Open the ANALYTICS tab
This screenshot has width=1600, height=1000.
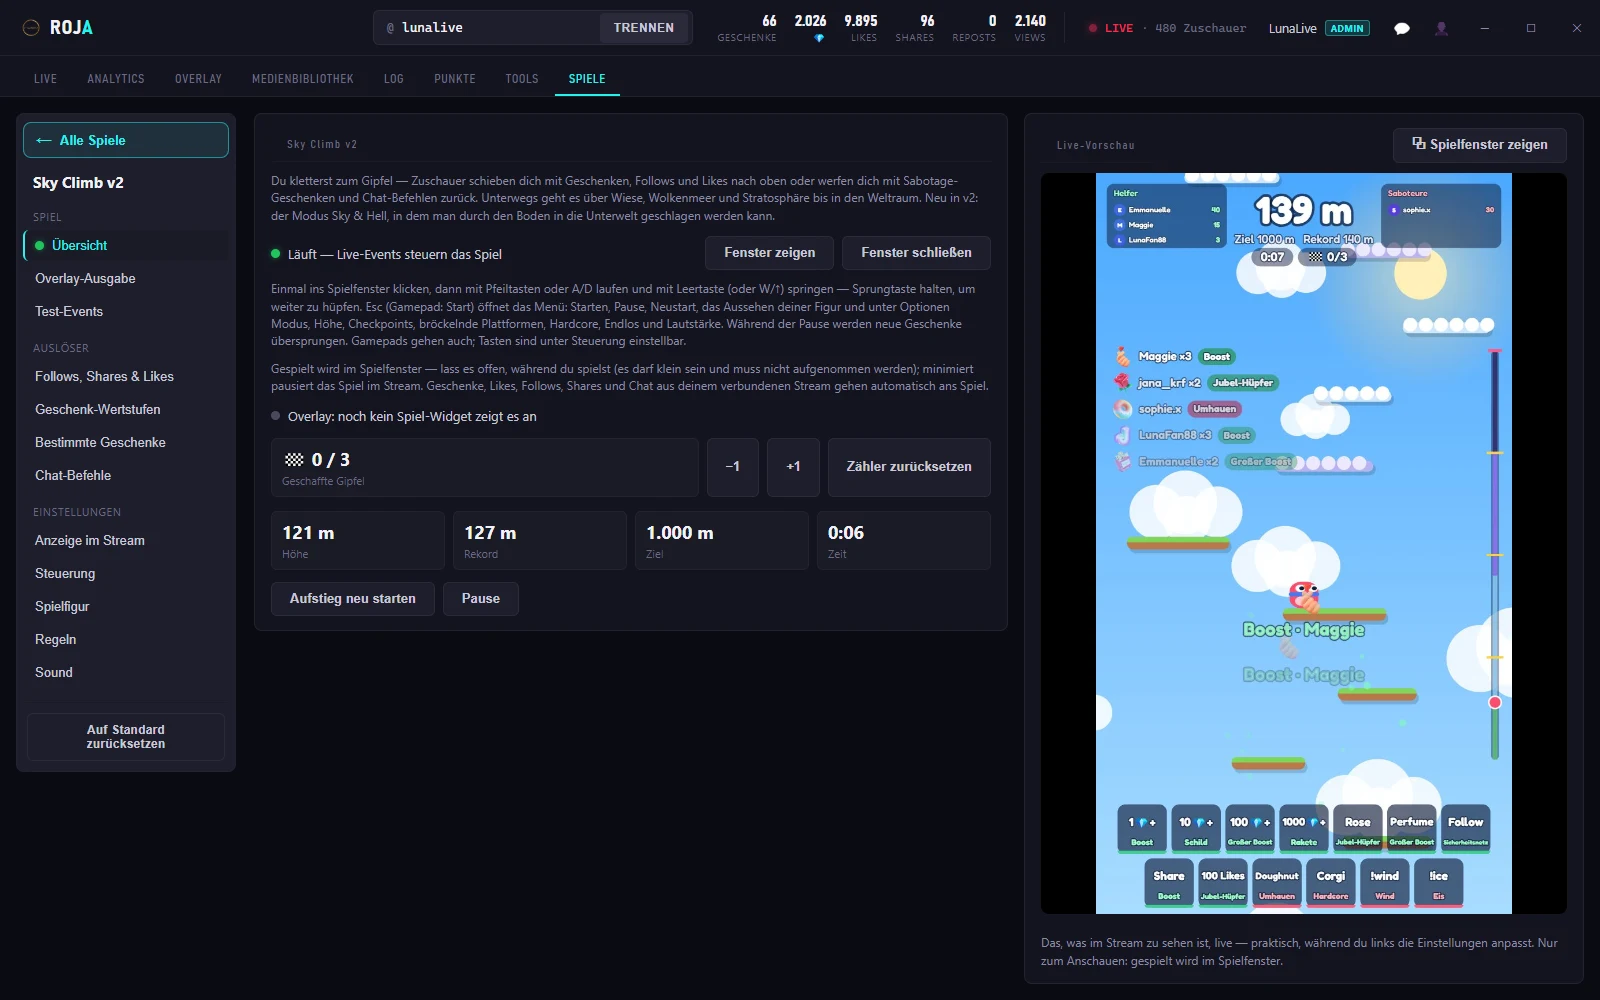pos(116,79)
